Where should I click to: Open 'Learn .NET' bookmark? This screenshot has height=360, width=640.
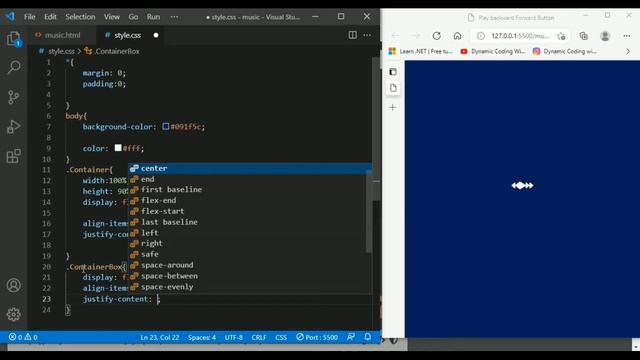[x=421, y=51]
